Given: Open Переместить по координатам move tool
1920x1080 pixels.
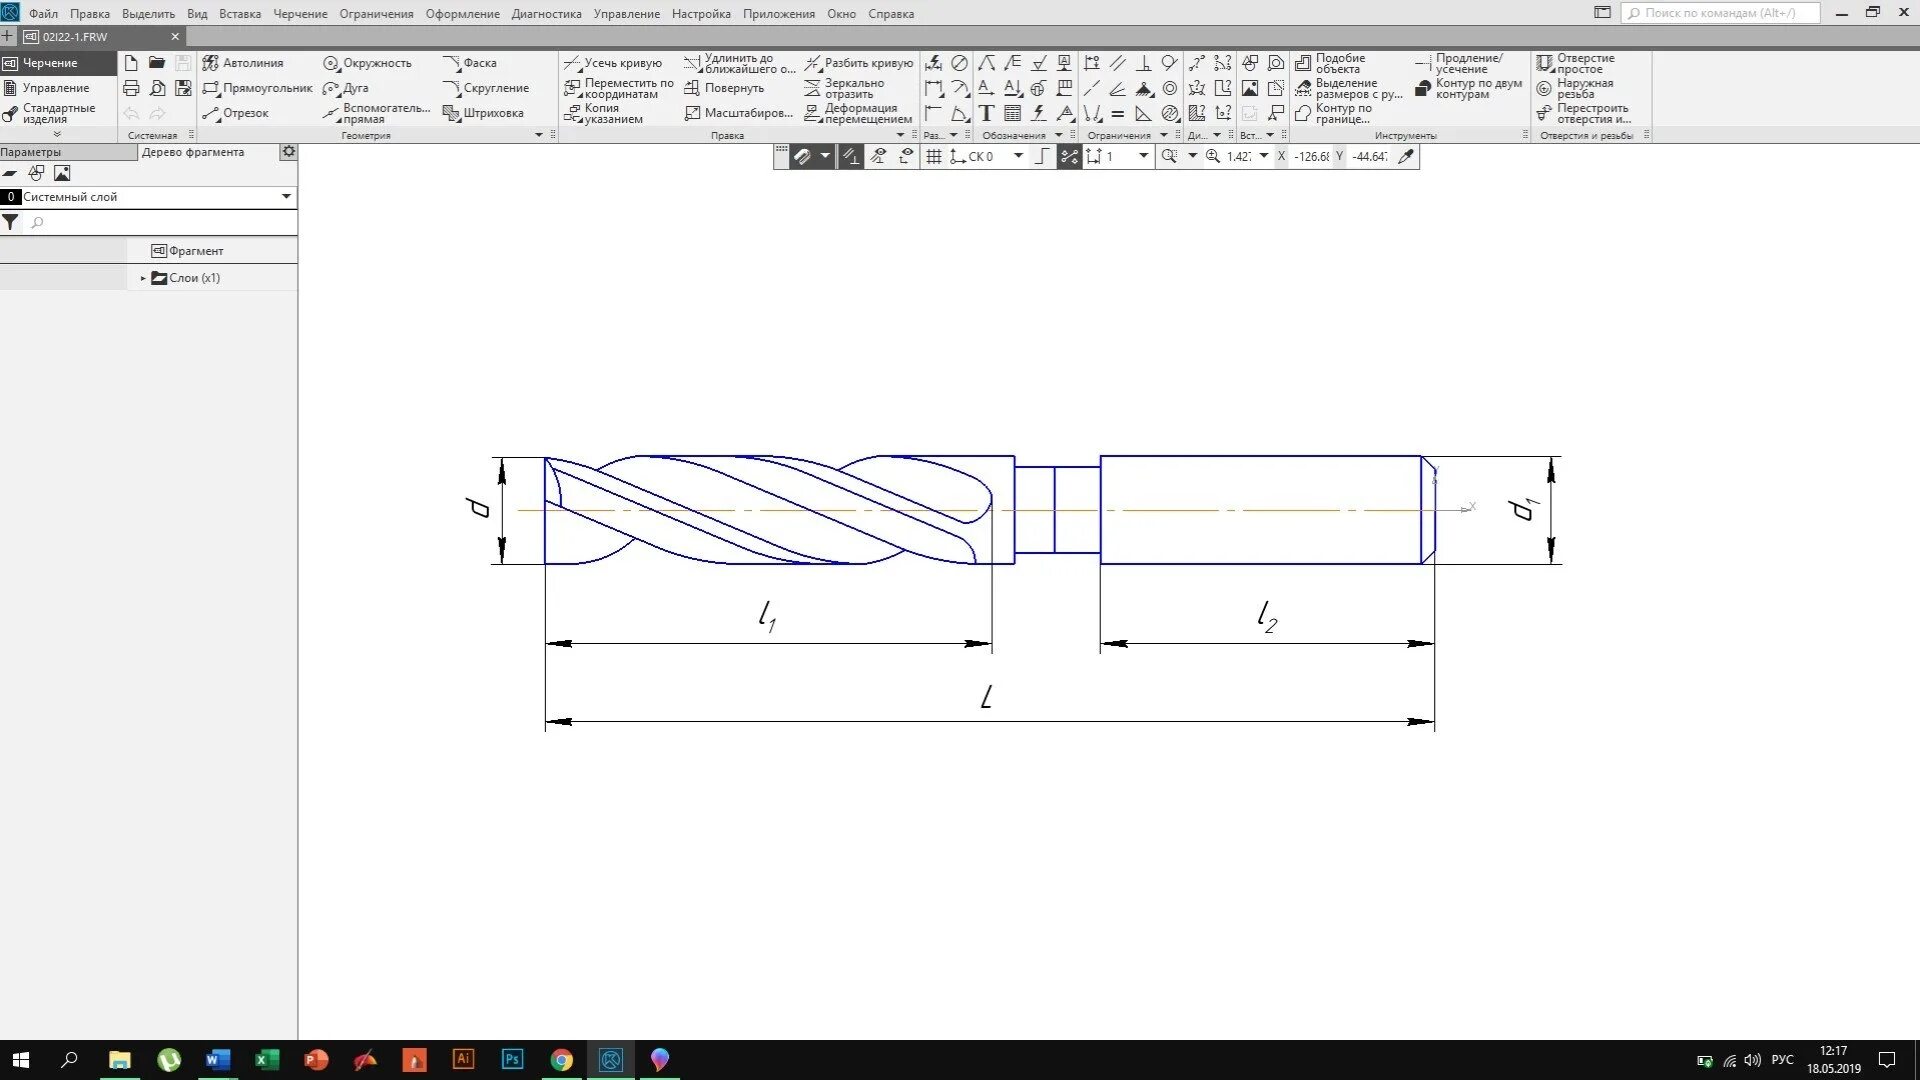Looking at the screenshot, I should [619, 88].
